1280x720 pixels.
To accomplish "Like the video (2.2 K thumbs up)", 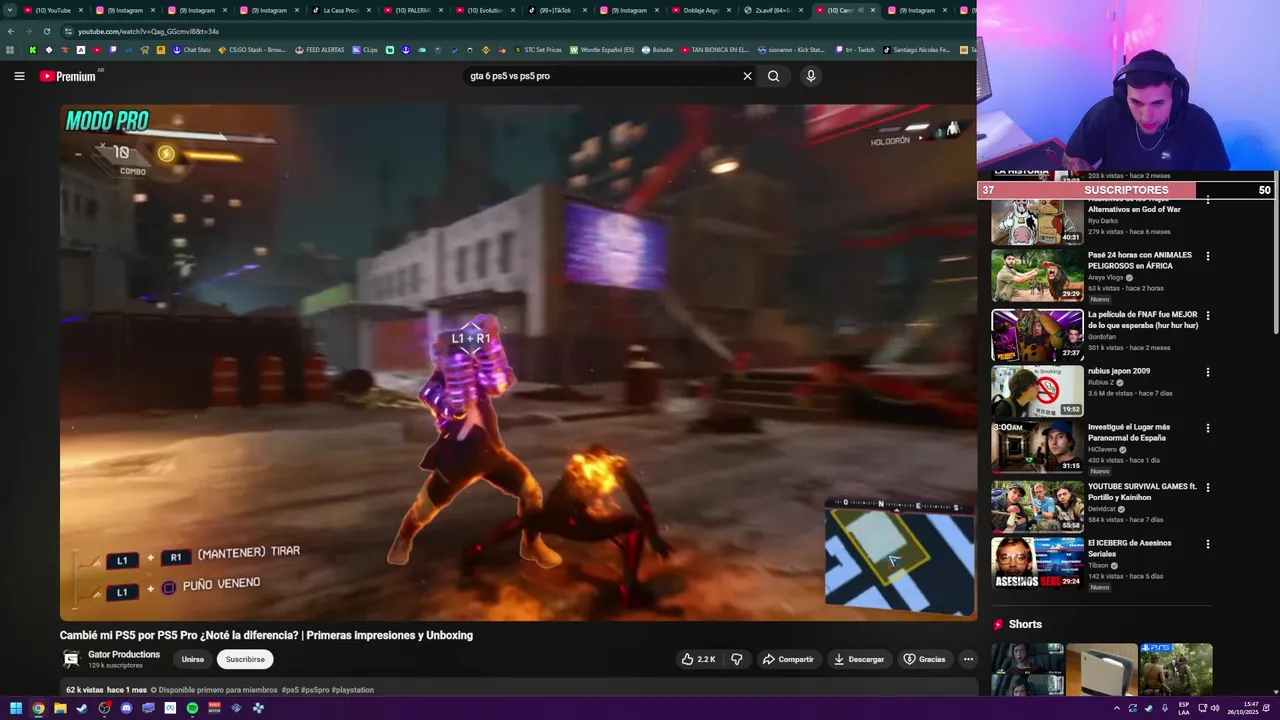I will tap(698, 659).
